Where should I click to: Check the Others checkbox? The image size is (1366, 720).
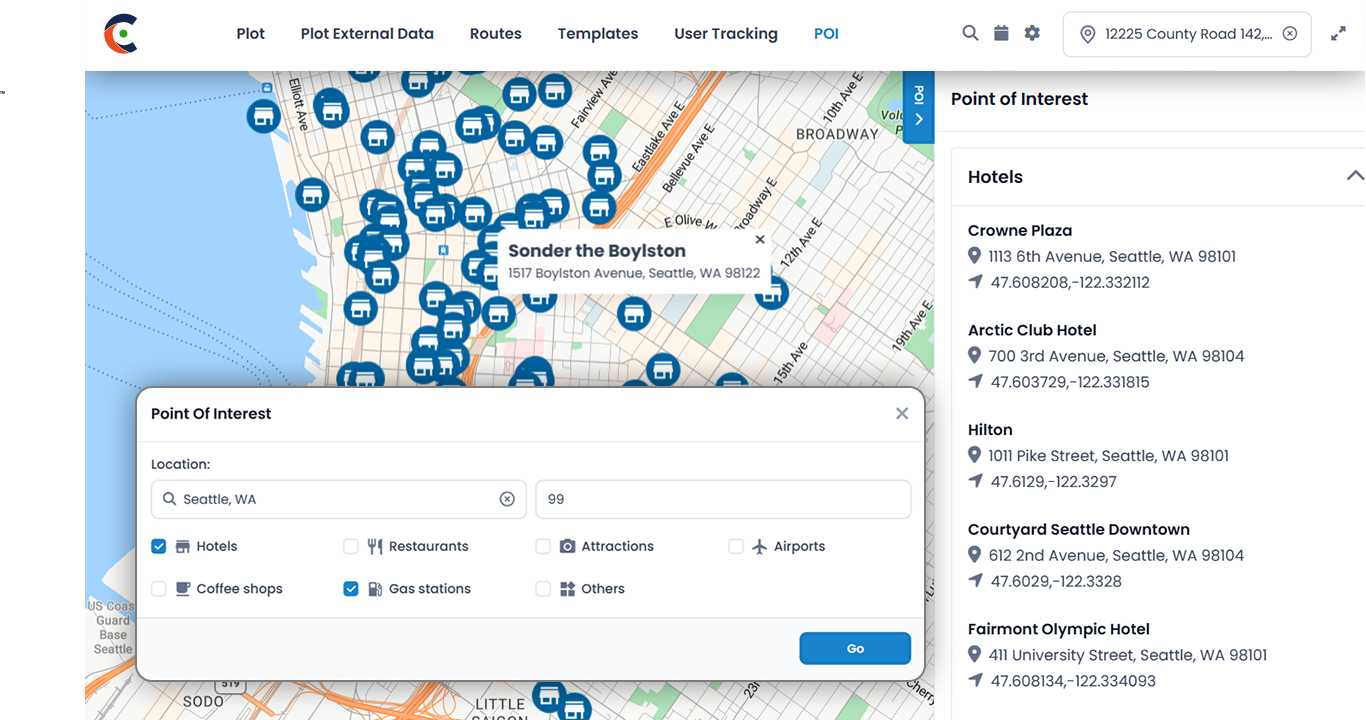pos(543,589)
